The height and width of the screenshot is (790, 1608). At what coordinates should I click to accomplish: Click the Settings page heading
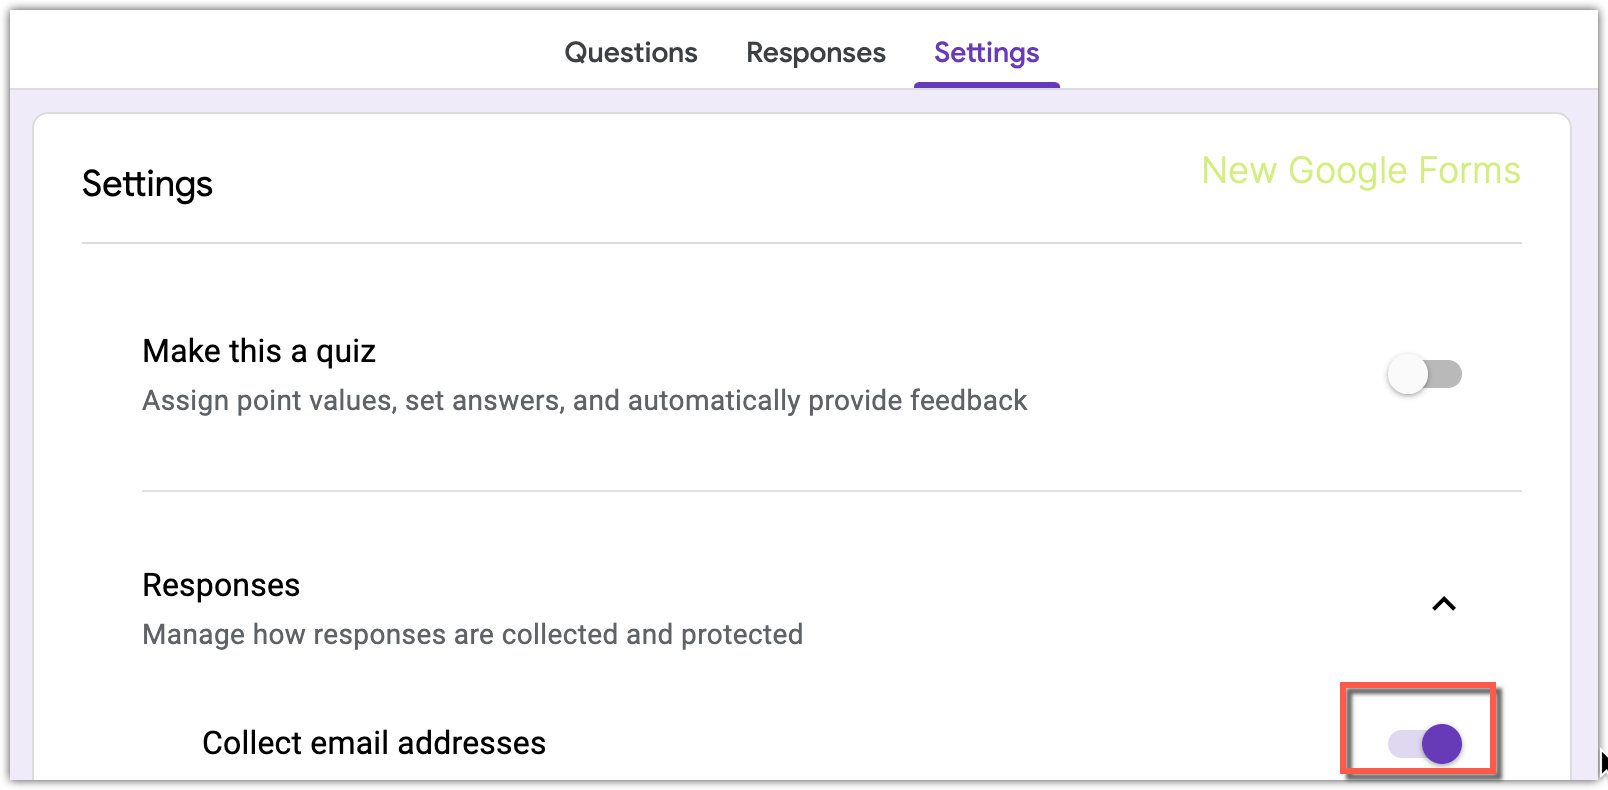147,184
